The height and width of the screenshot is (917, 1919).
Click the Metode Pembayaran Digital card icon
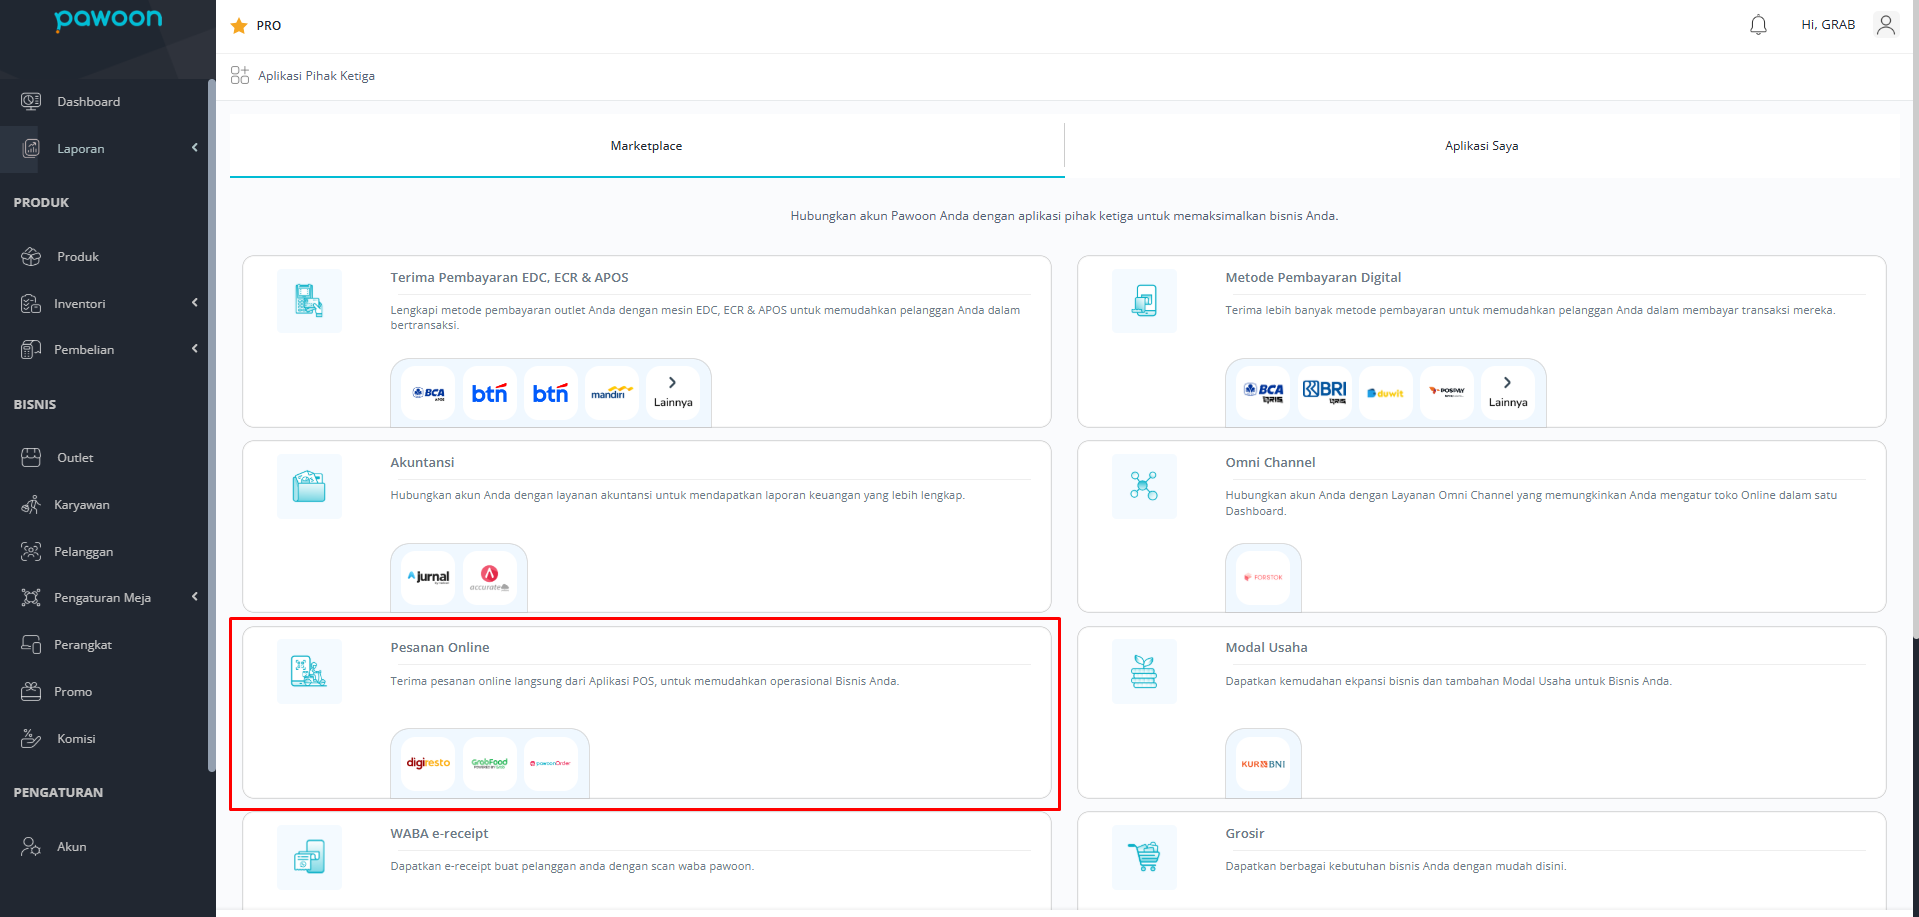1144,301
